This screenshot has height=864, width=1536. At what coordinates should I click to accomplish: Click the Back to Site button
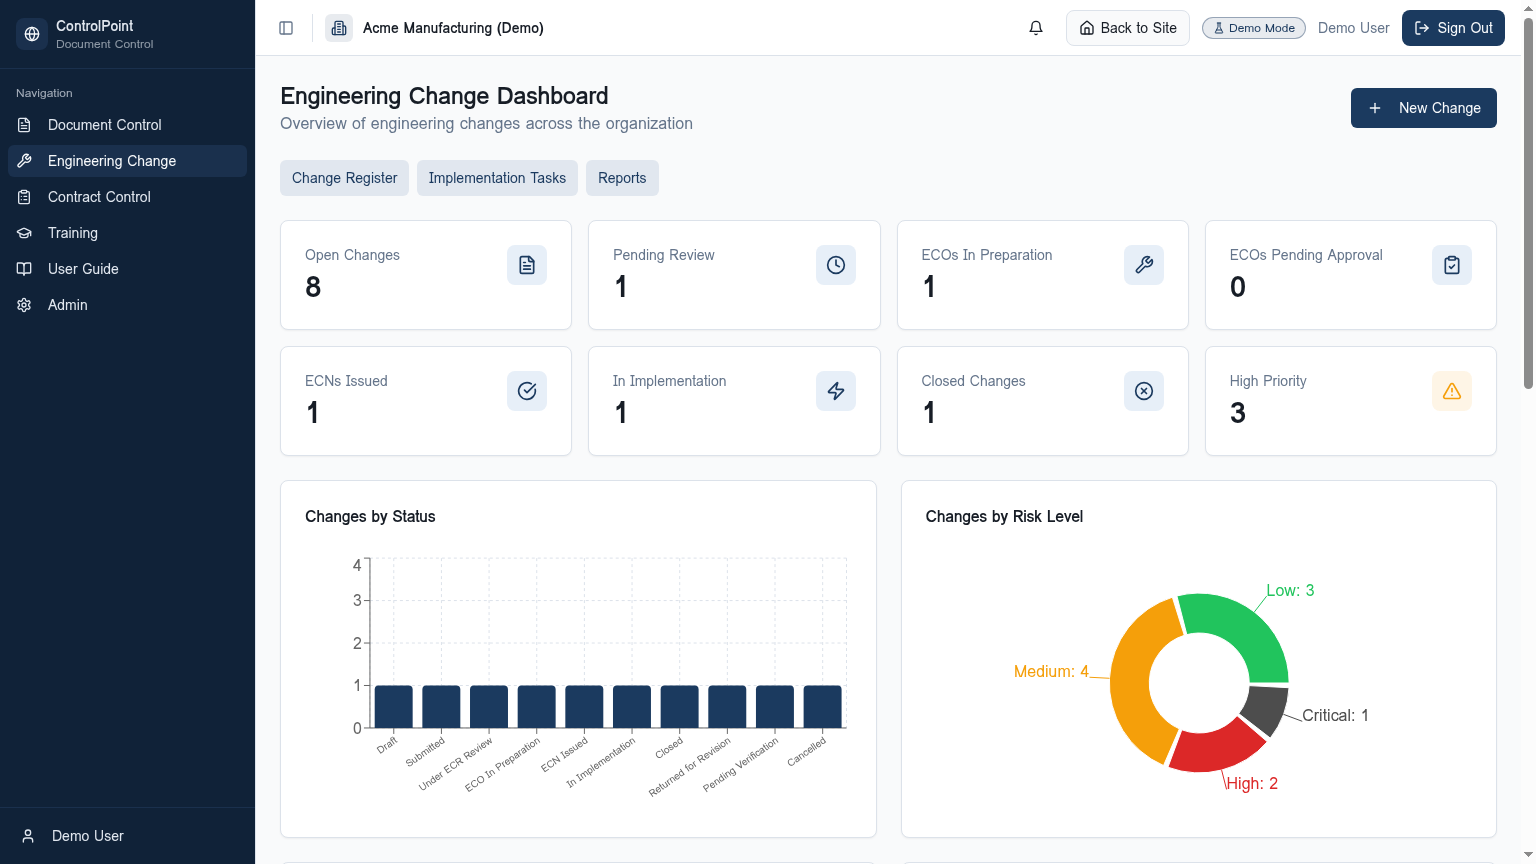pos(1128,28)
